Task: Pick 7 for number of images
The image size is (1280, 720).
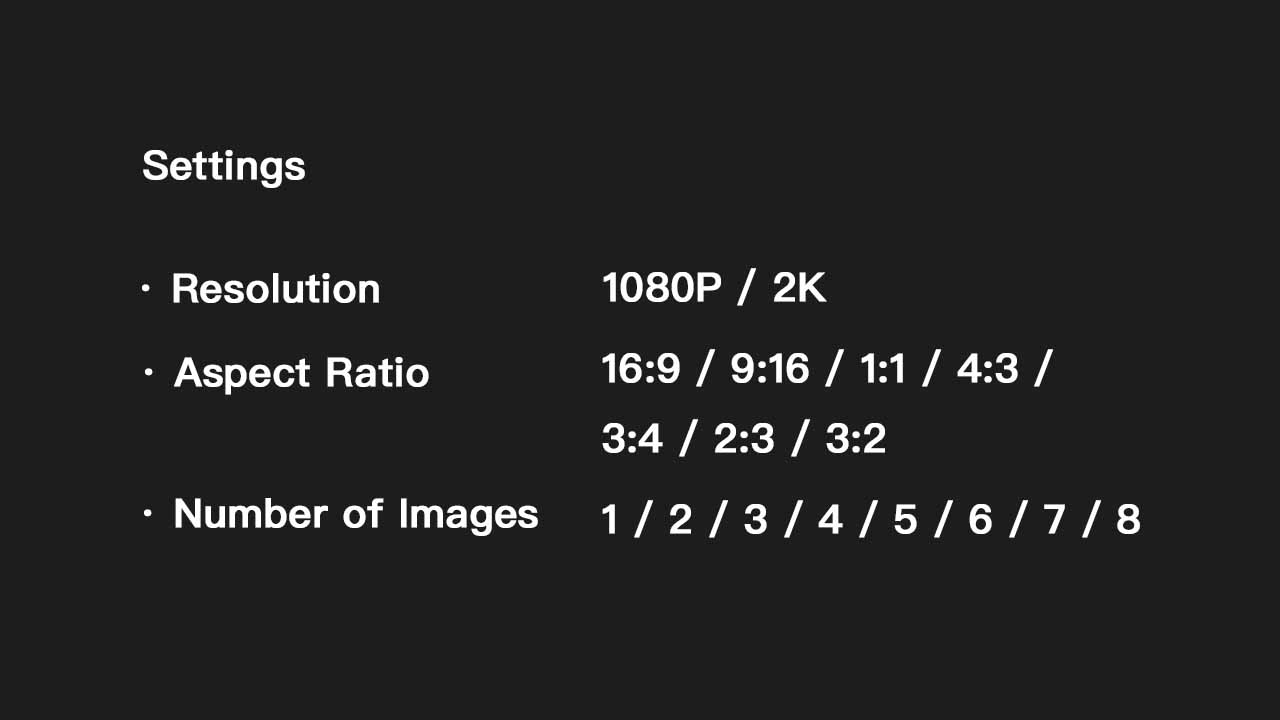Action: coord(1054,520)
